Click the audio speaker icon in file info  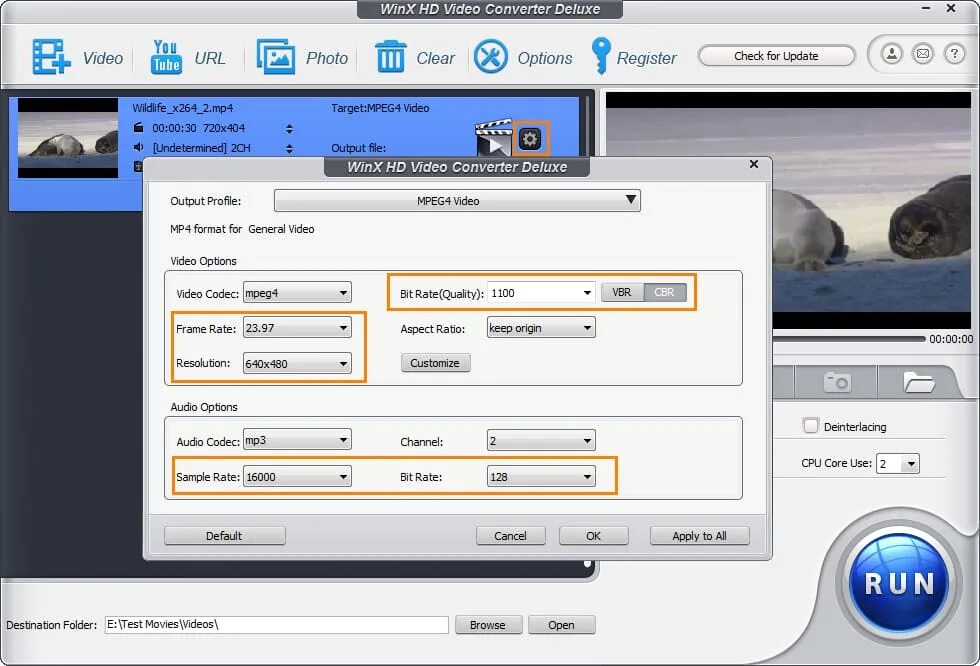pos(139,147)
